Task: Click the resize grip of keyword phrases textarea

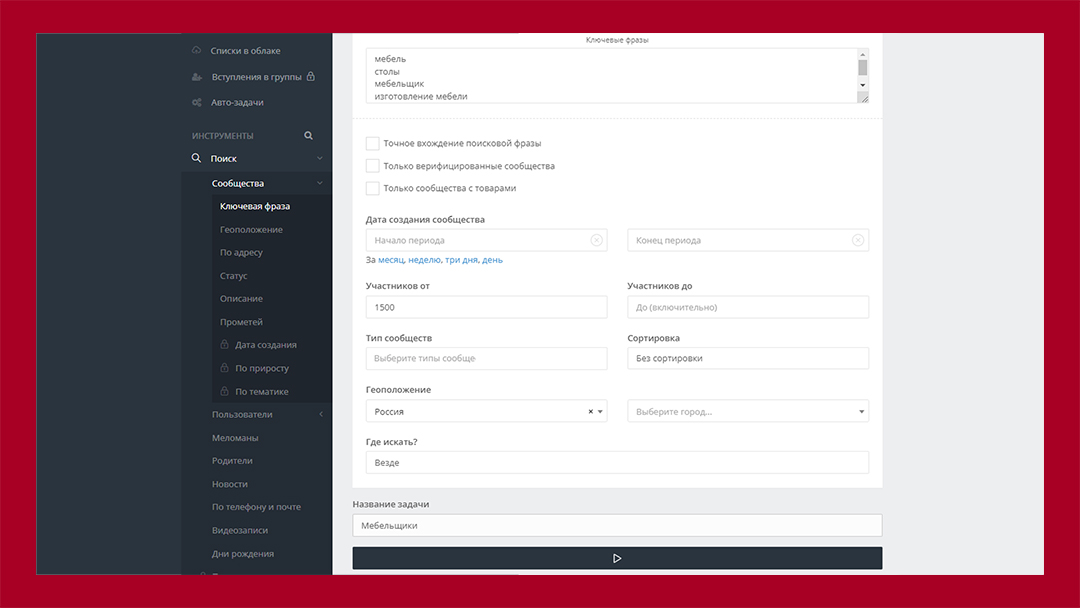Action: tap(864, 98)
